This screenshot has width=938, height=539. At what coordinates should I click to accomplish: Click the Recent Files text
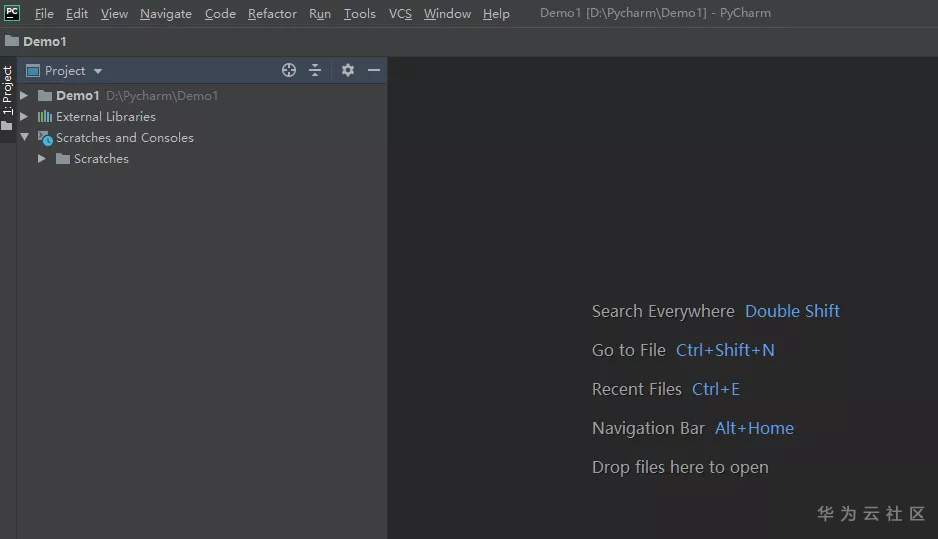[636, 389]
